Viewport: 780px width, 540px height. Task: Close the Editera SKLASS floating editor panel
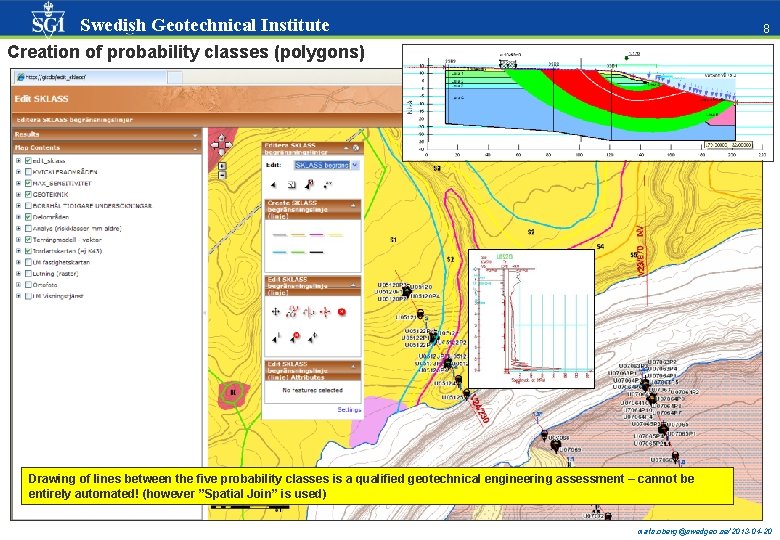pos(356,148)
